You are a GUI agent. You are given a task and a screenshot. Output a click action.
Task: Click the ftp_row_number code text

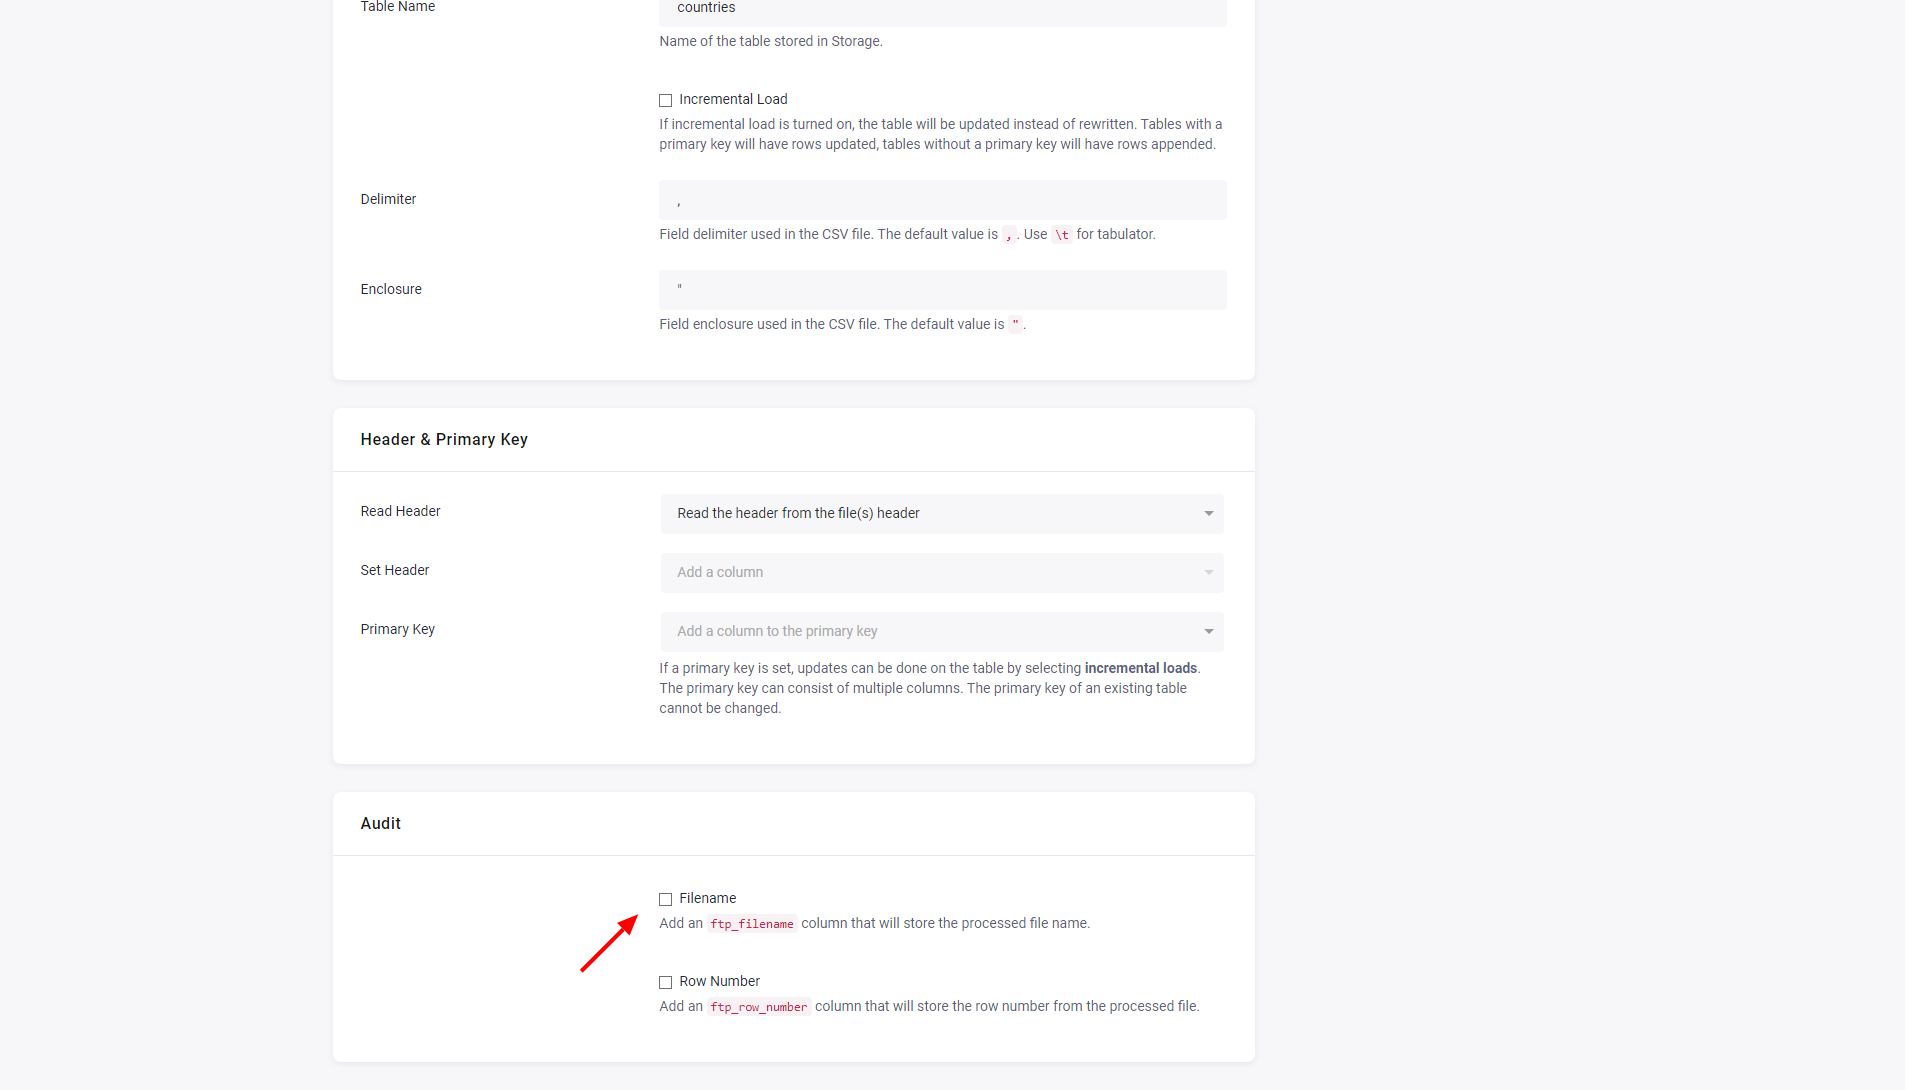pos(759,1007)
